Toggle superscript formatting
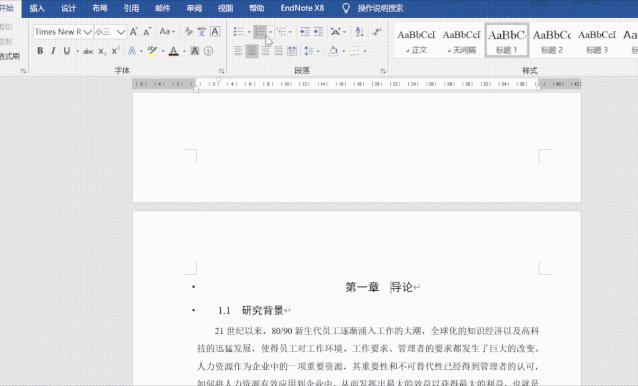Screen dimensions: 638x386 116,51
